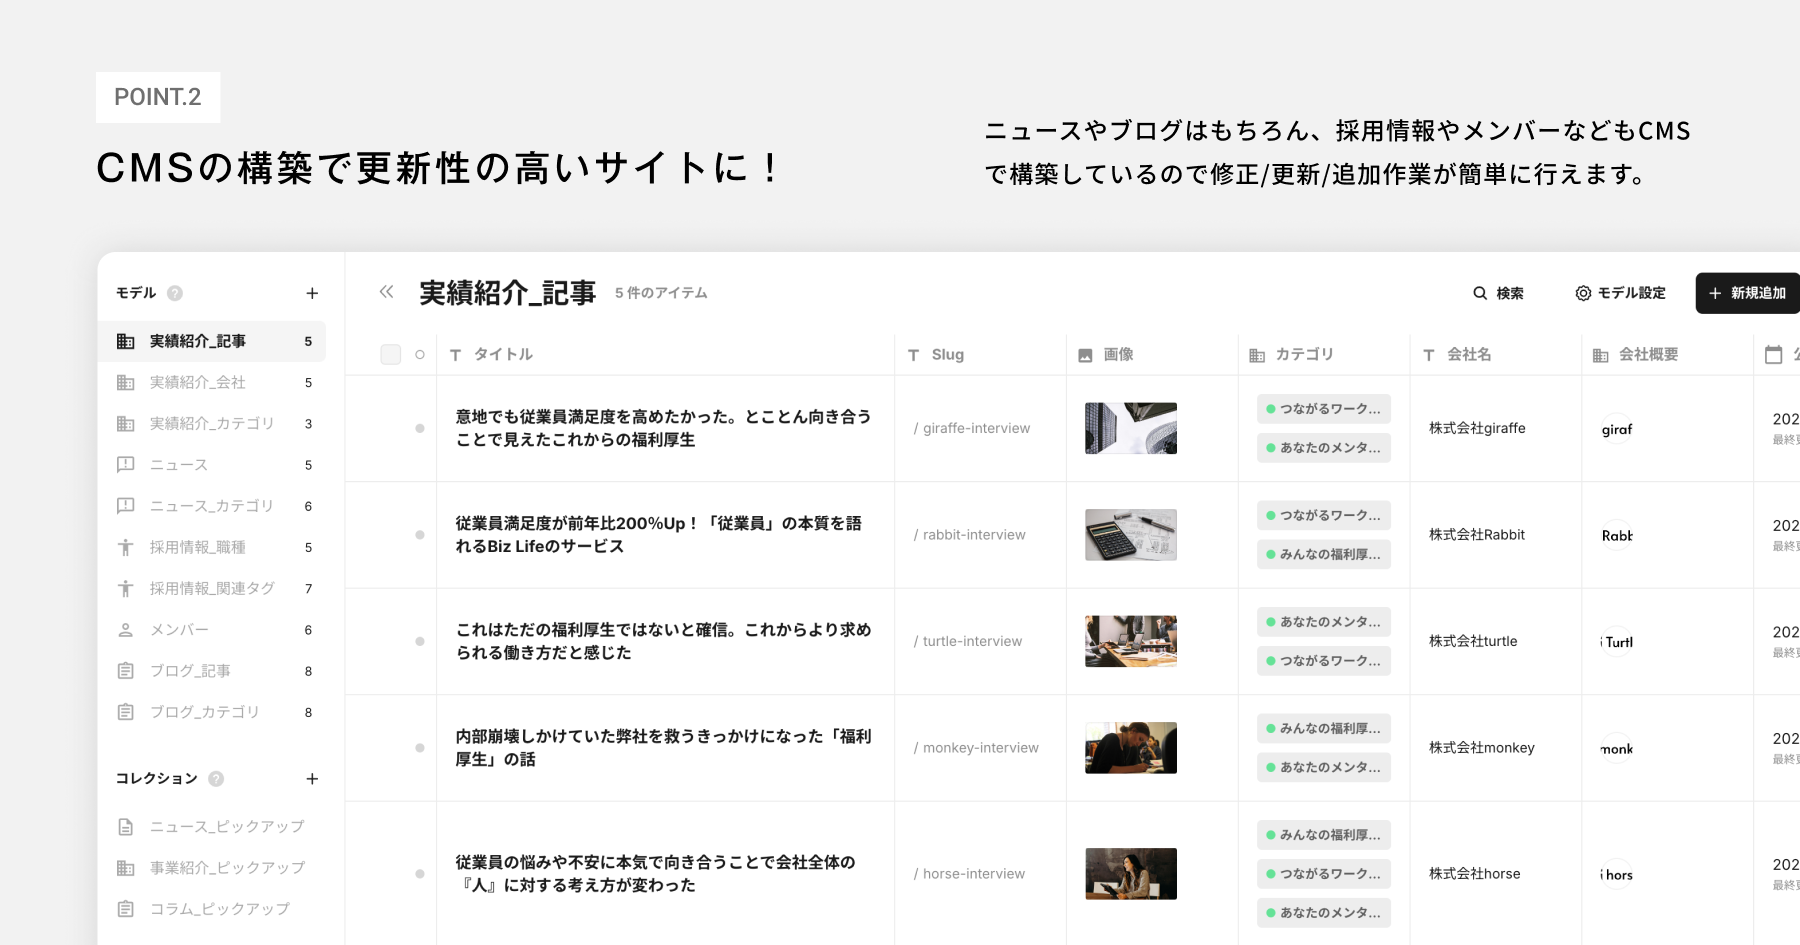The height and width of the screenshot is (945, 1800).
Task: Open ニュース_カテゴリ model
Action: [212, 506]
